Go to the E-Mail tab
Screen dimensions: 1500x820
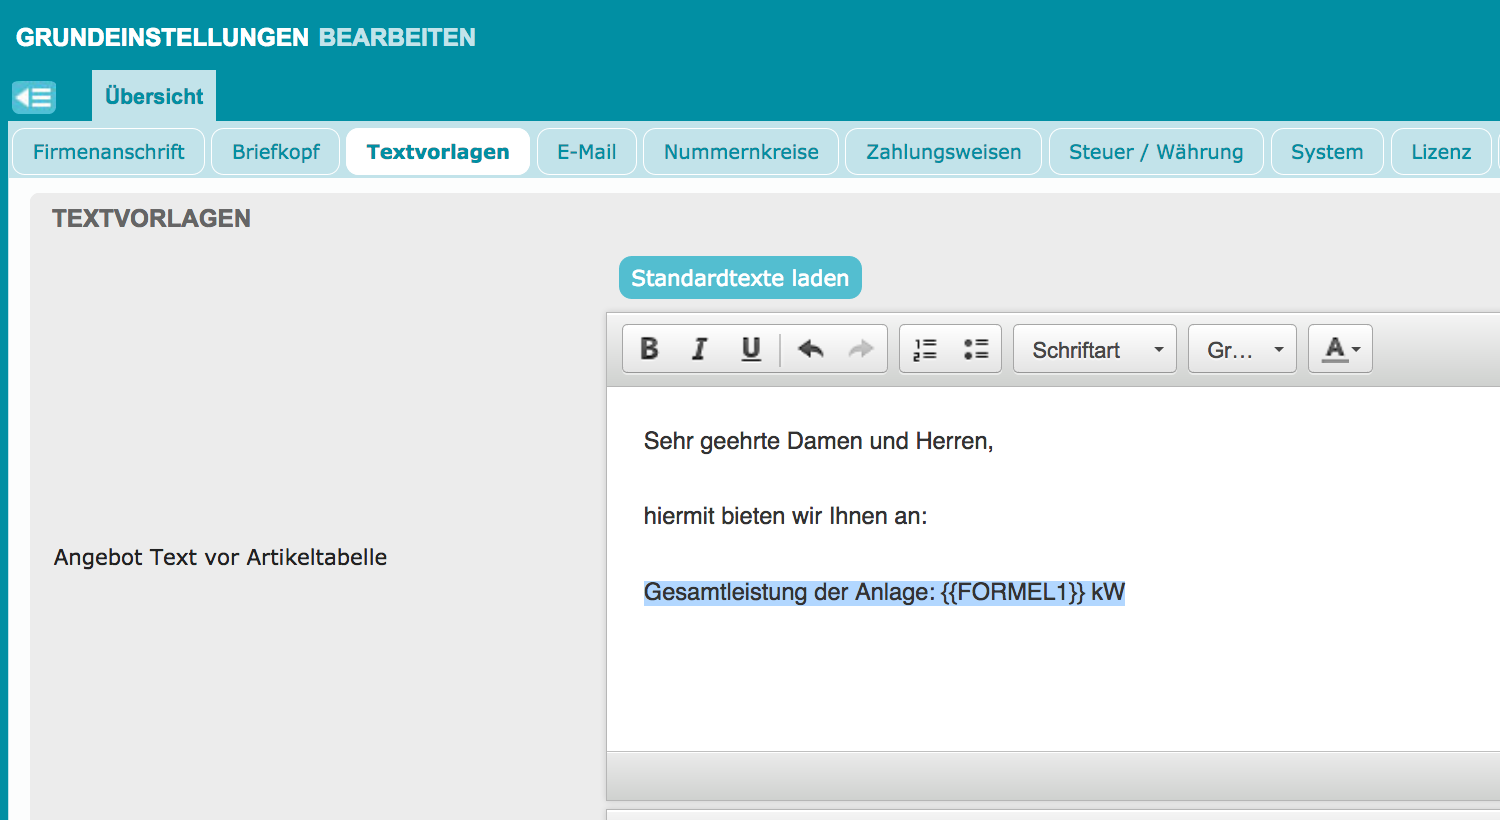[x=587, y=152]
